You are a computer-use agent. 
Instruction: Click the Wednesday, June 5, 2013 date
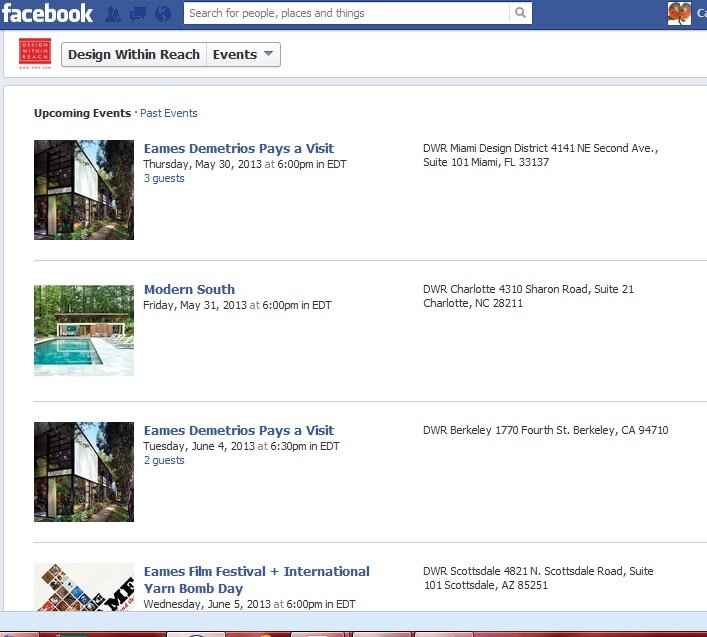207,604
